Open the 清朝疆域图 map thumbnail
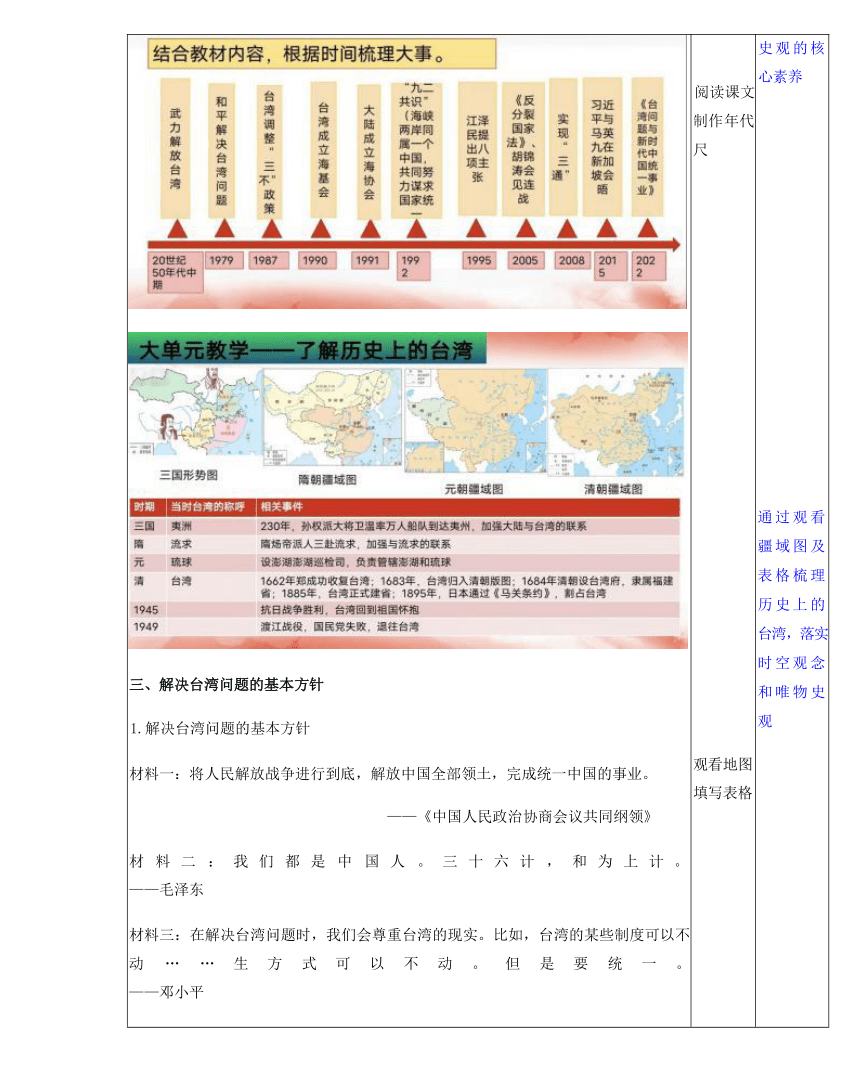 616,422
